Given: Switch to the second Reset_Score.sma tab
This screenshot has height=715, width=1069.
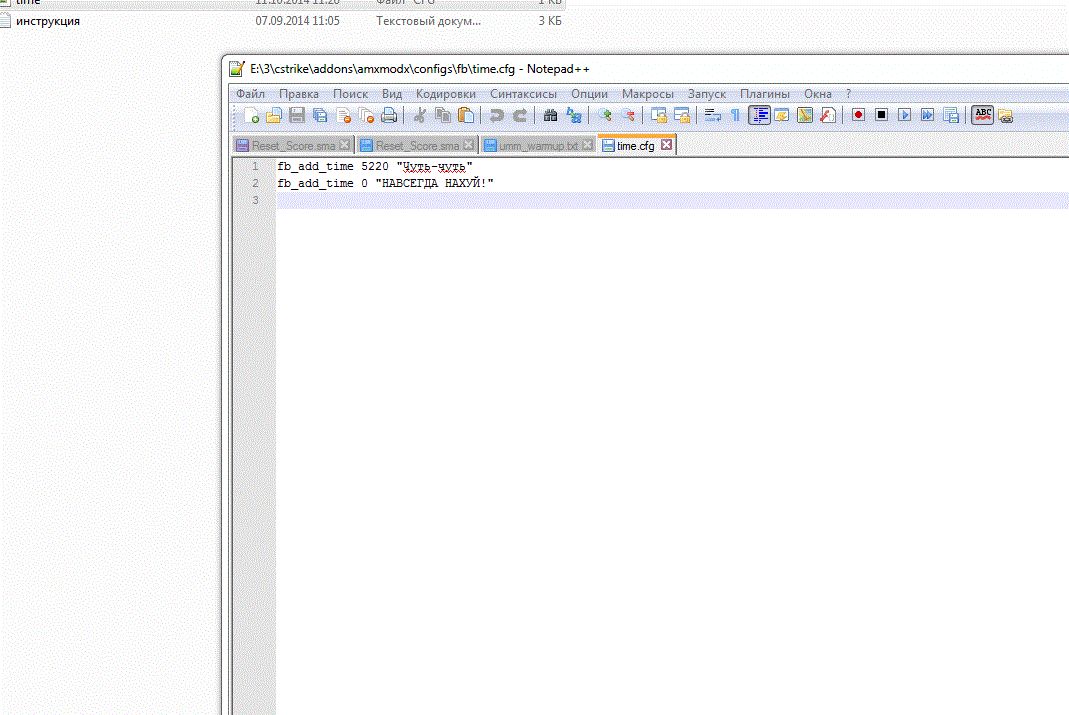Looking at the screenshot, I should pyautogui.click(x=417, y=145).
